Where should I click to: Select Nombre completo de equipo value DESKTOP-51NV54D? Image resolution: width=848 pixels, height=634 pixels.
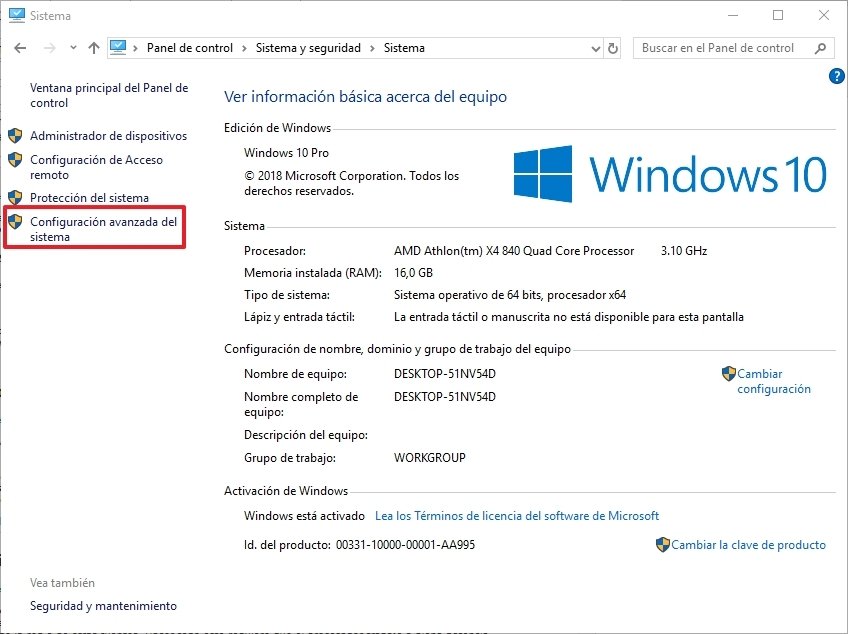click(445, 397)
